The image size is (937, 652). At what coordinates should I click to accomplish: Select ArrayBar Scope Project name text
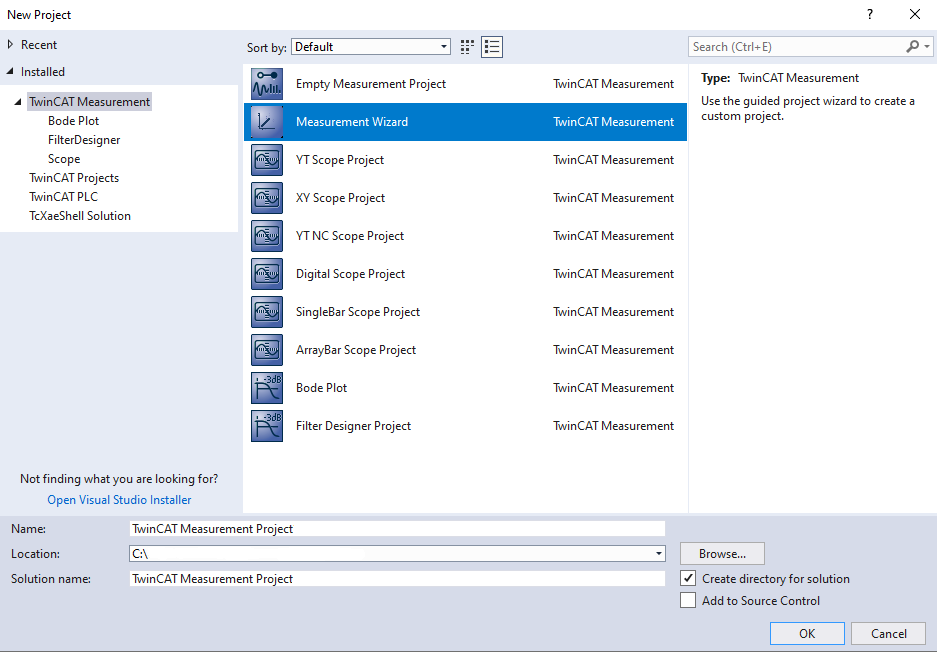pyautogui.click(x=356, y=350)
